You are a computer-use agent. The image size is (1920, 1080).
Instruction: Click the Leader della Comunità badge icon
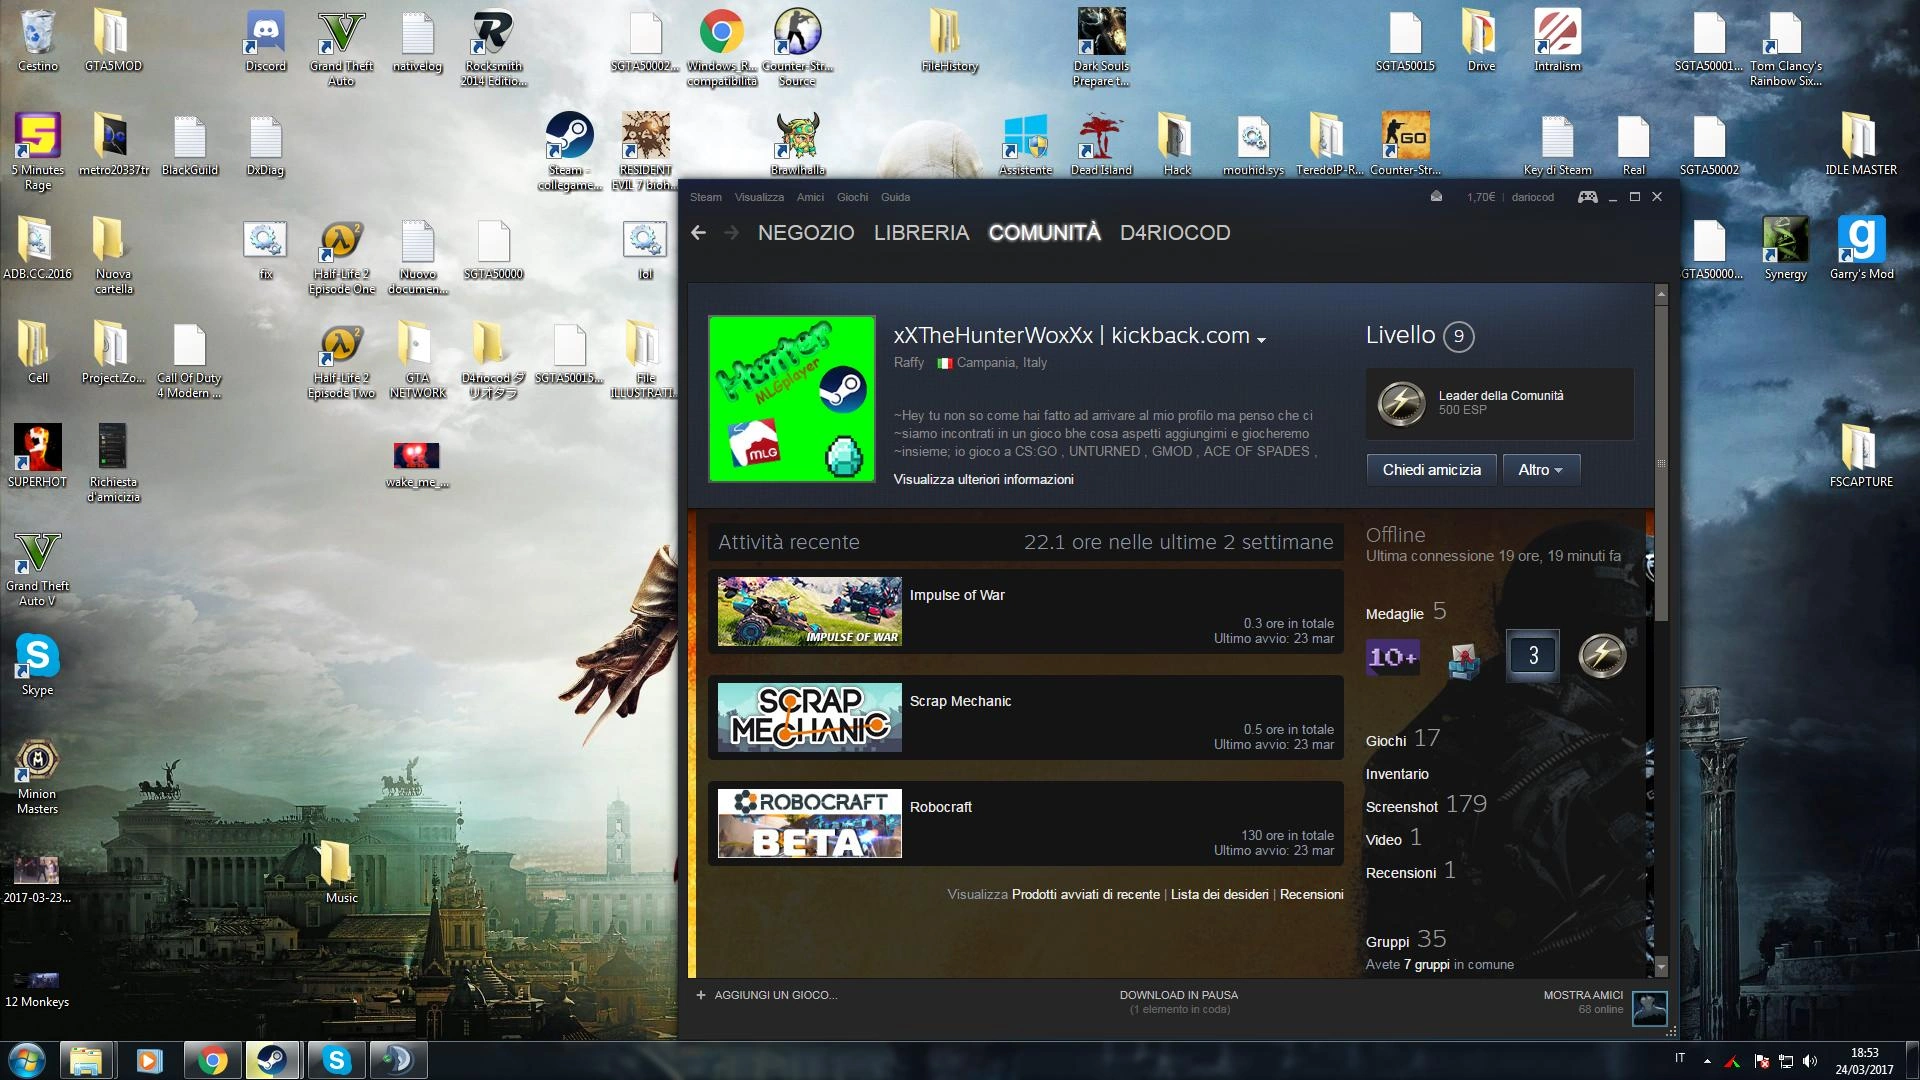(x=1401, y=403)
